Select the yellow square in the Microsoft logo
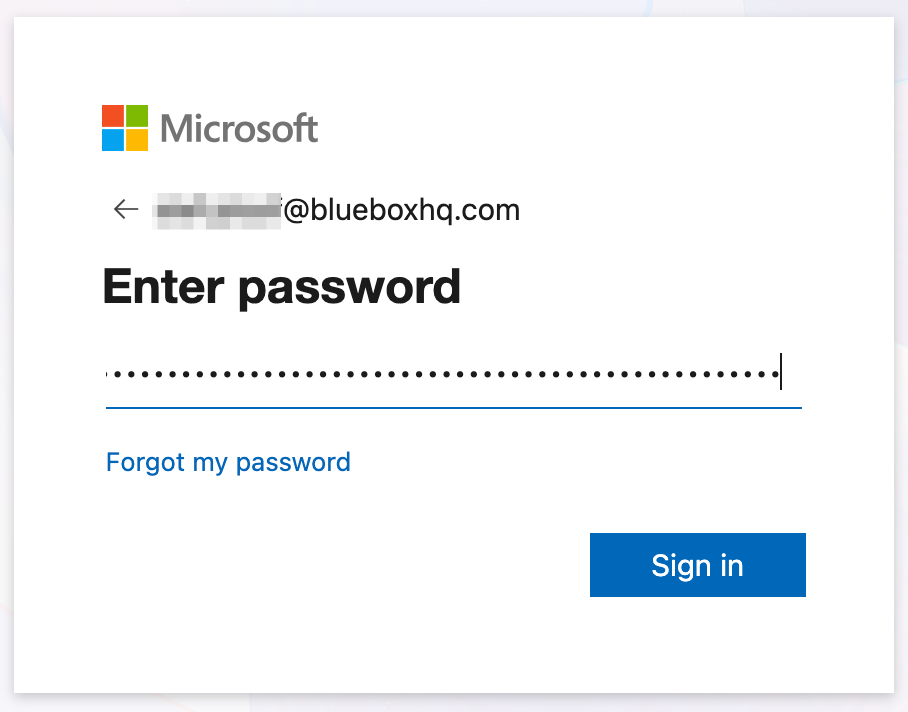Screen dimensions: 908x712 (x=136, y=141)
